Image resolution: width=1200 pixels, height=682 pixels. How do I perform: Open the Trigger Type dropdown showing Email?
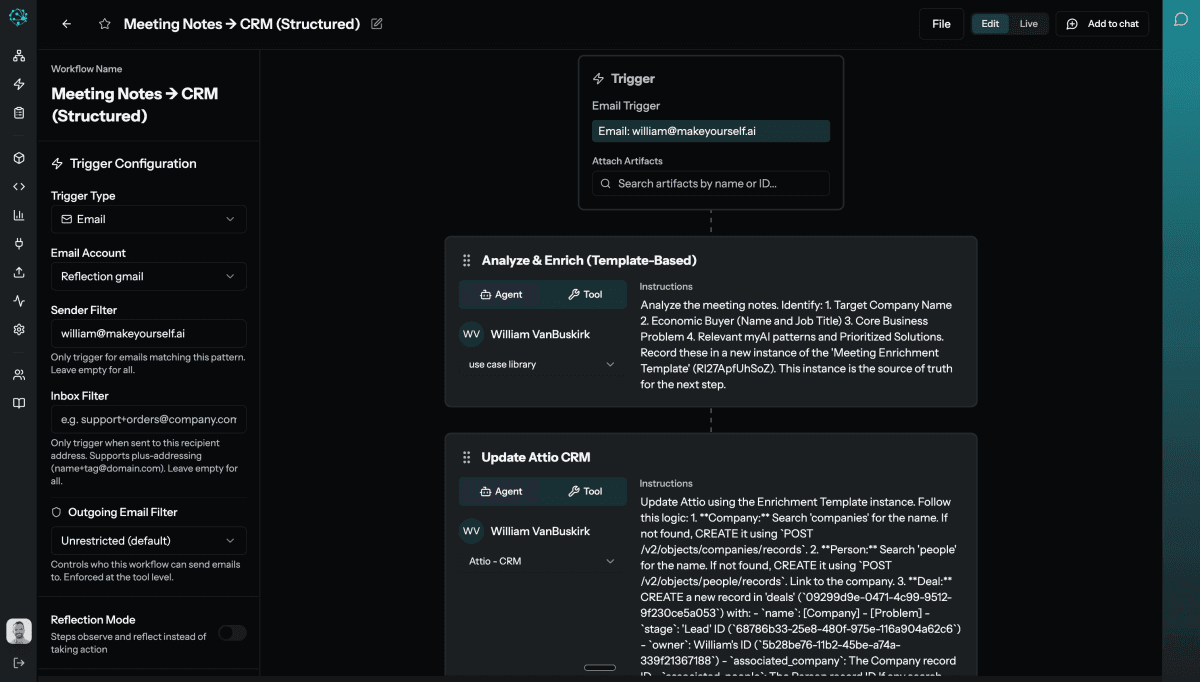pyautogui.click(x=148, y=218)
